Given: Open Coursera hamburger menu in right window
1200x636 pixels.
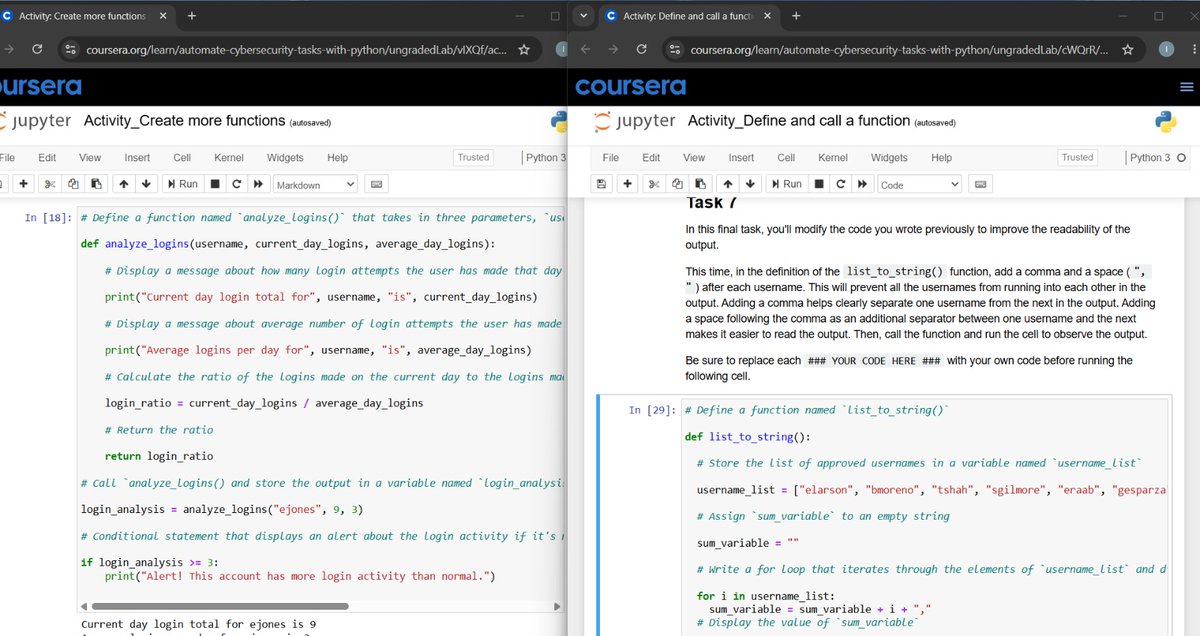Looking at the screenshot, I should 1187,87.
